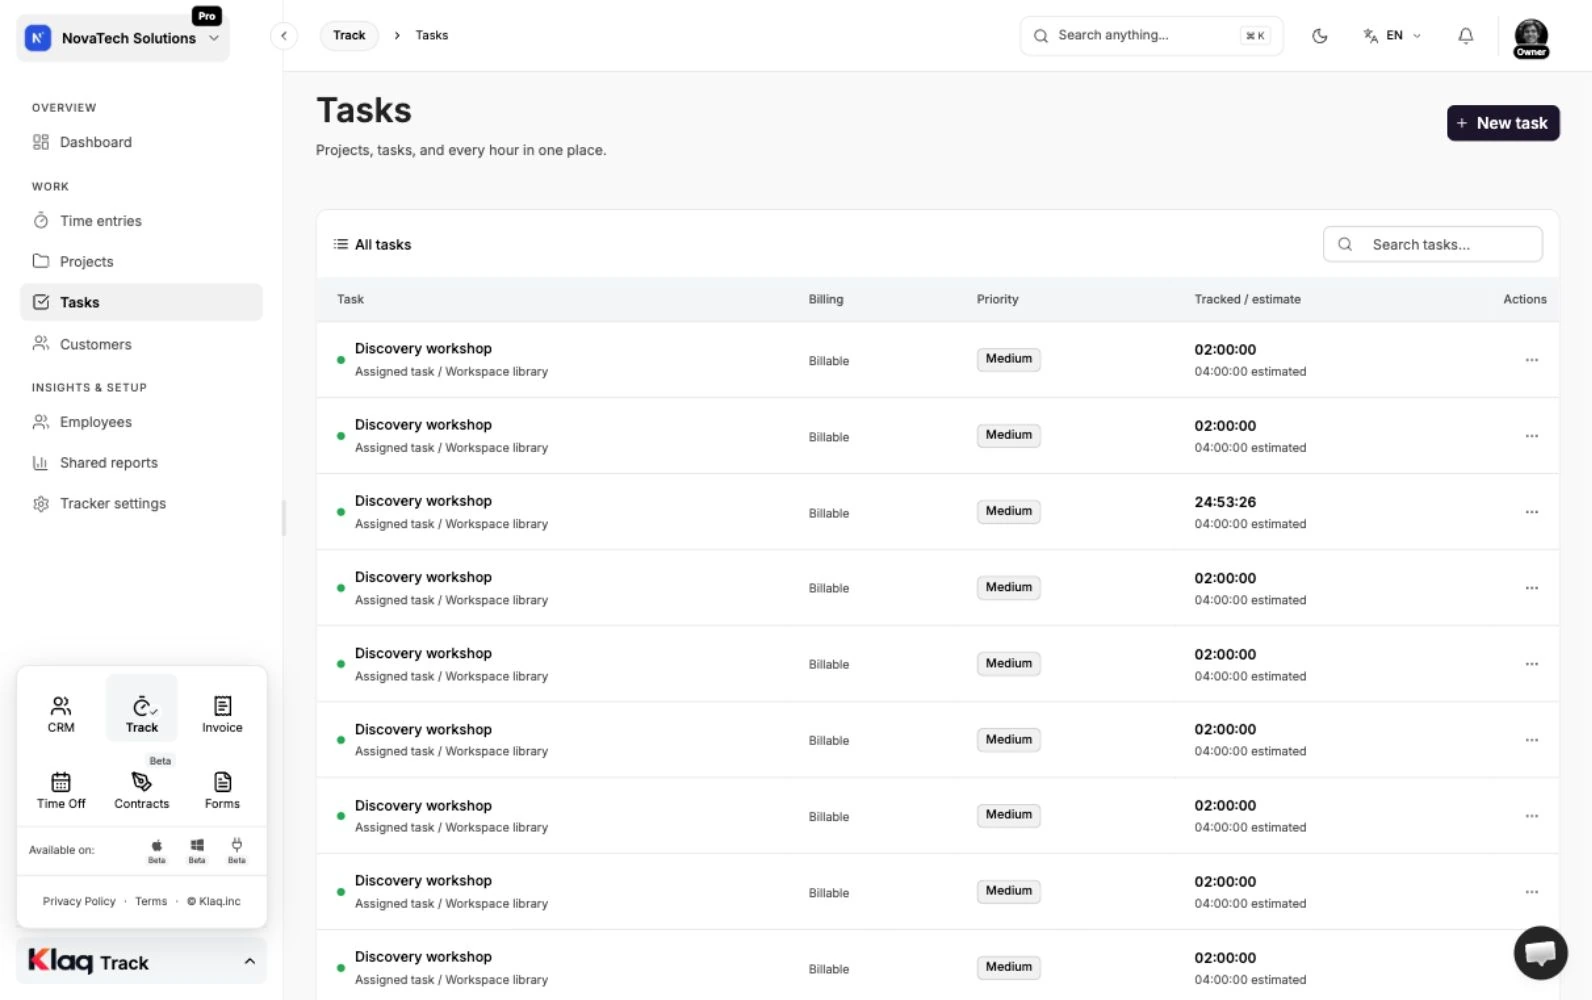
Task: Open the Terms link
Action: click(x=151, y=902)
